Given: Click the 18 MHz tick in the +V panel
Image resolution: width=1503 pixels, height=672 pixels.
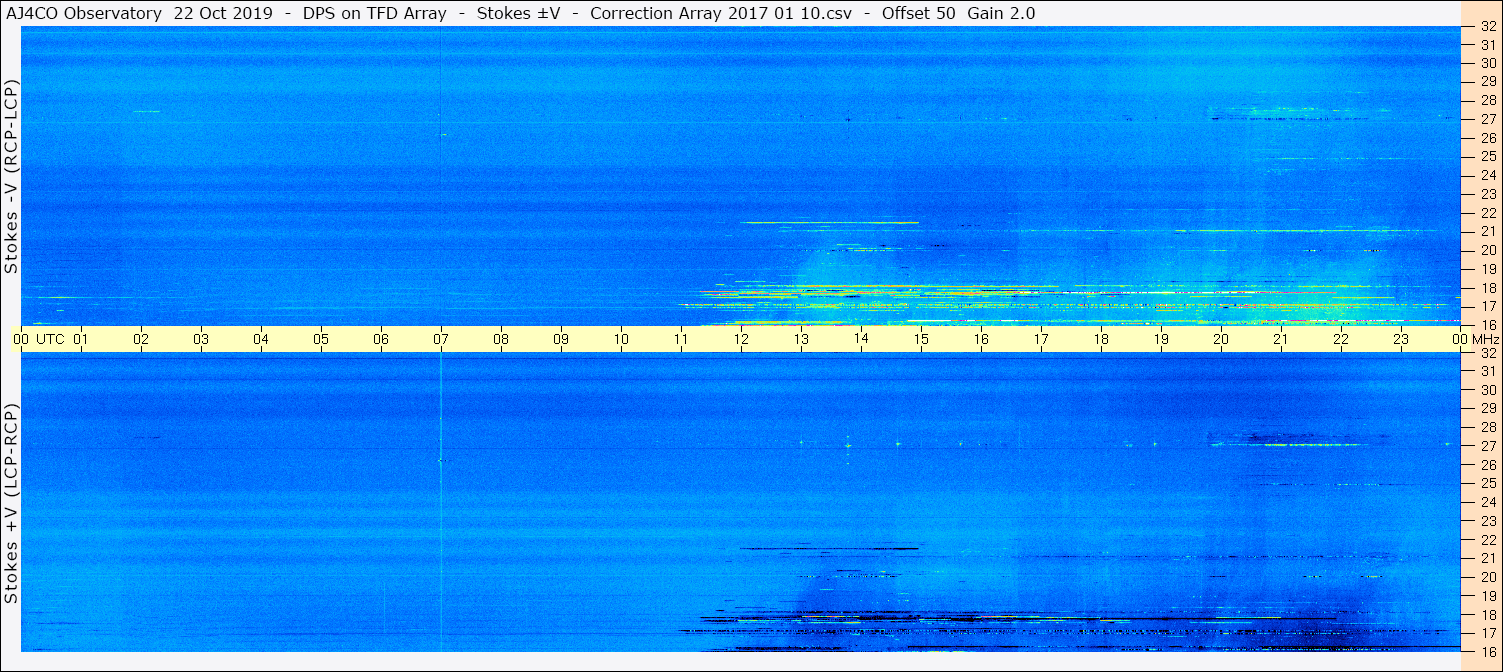Looking at the screenshot, I should tap(1488, 615).
